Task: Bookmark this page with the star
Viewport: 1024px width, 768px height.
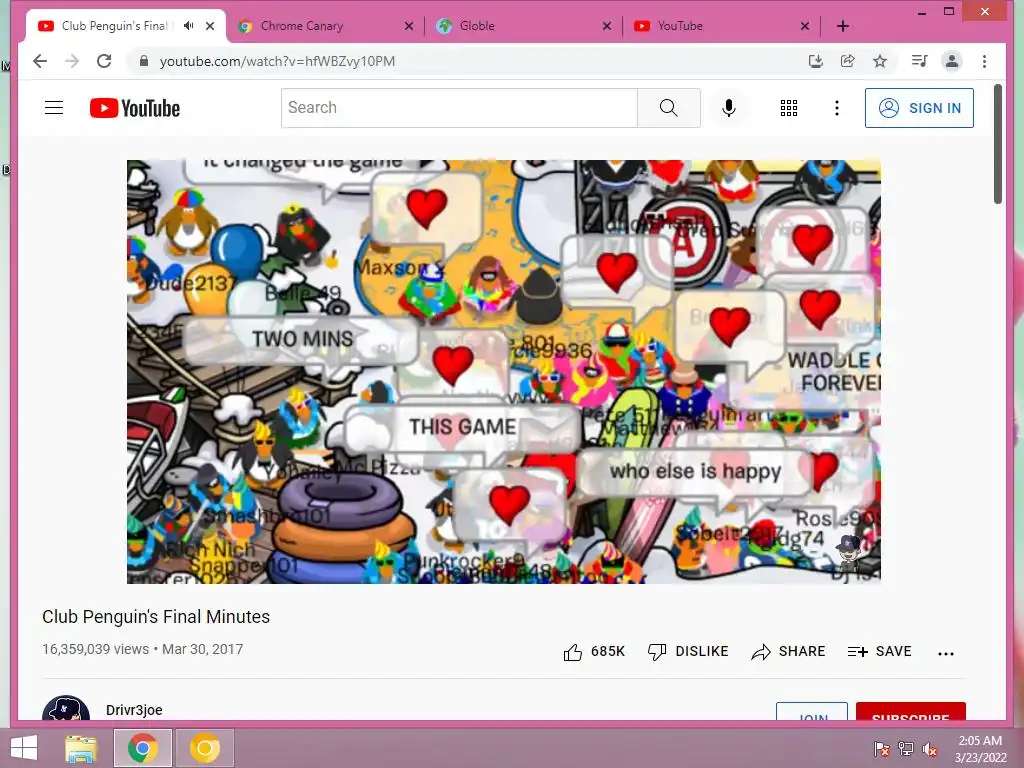Action: coord(880,61)
